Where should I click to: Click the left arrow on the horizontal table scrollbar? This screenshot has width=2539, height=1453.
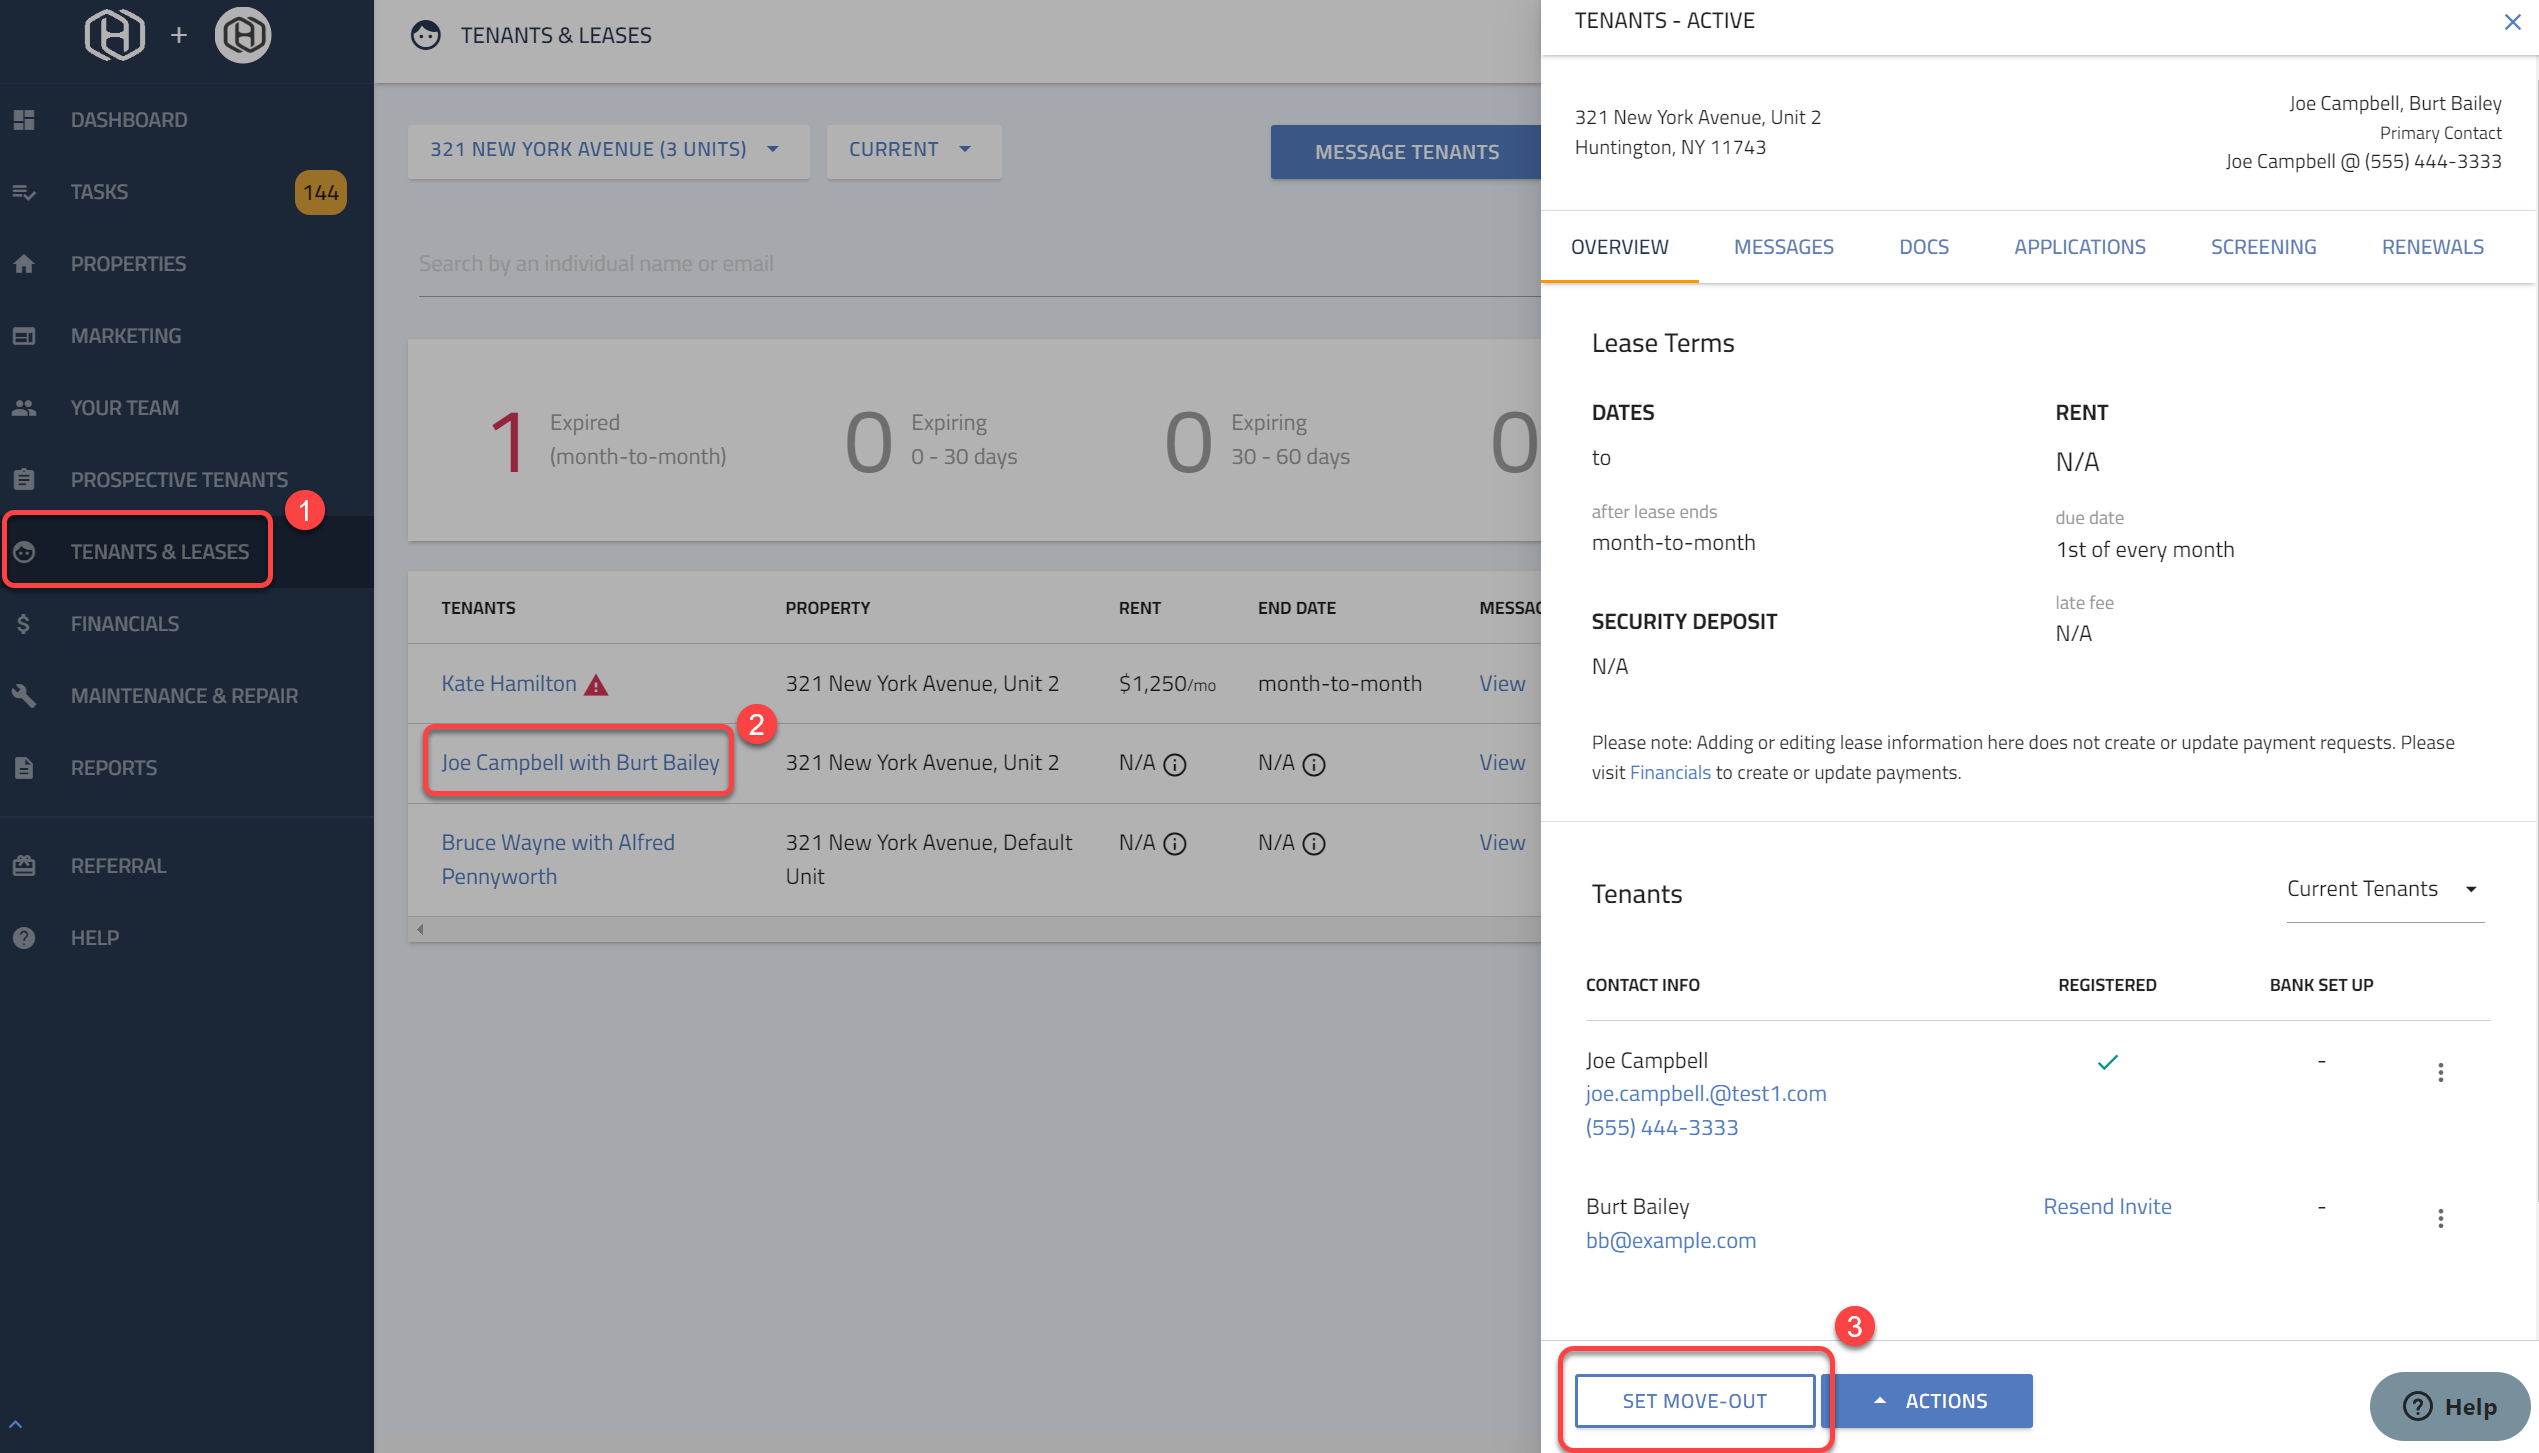[x=421, y=929]
